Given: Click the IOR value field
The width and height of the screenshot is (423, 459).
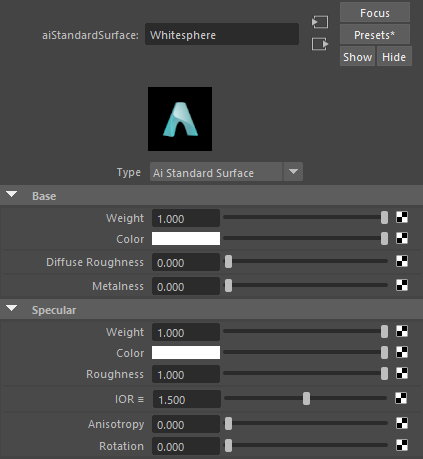Looking at the screenshot, I should (187, 399).
